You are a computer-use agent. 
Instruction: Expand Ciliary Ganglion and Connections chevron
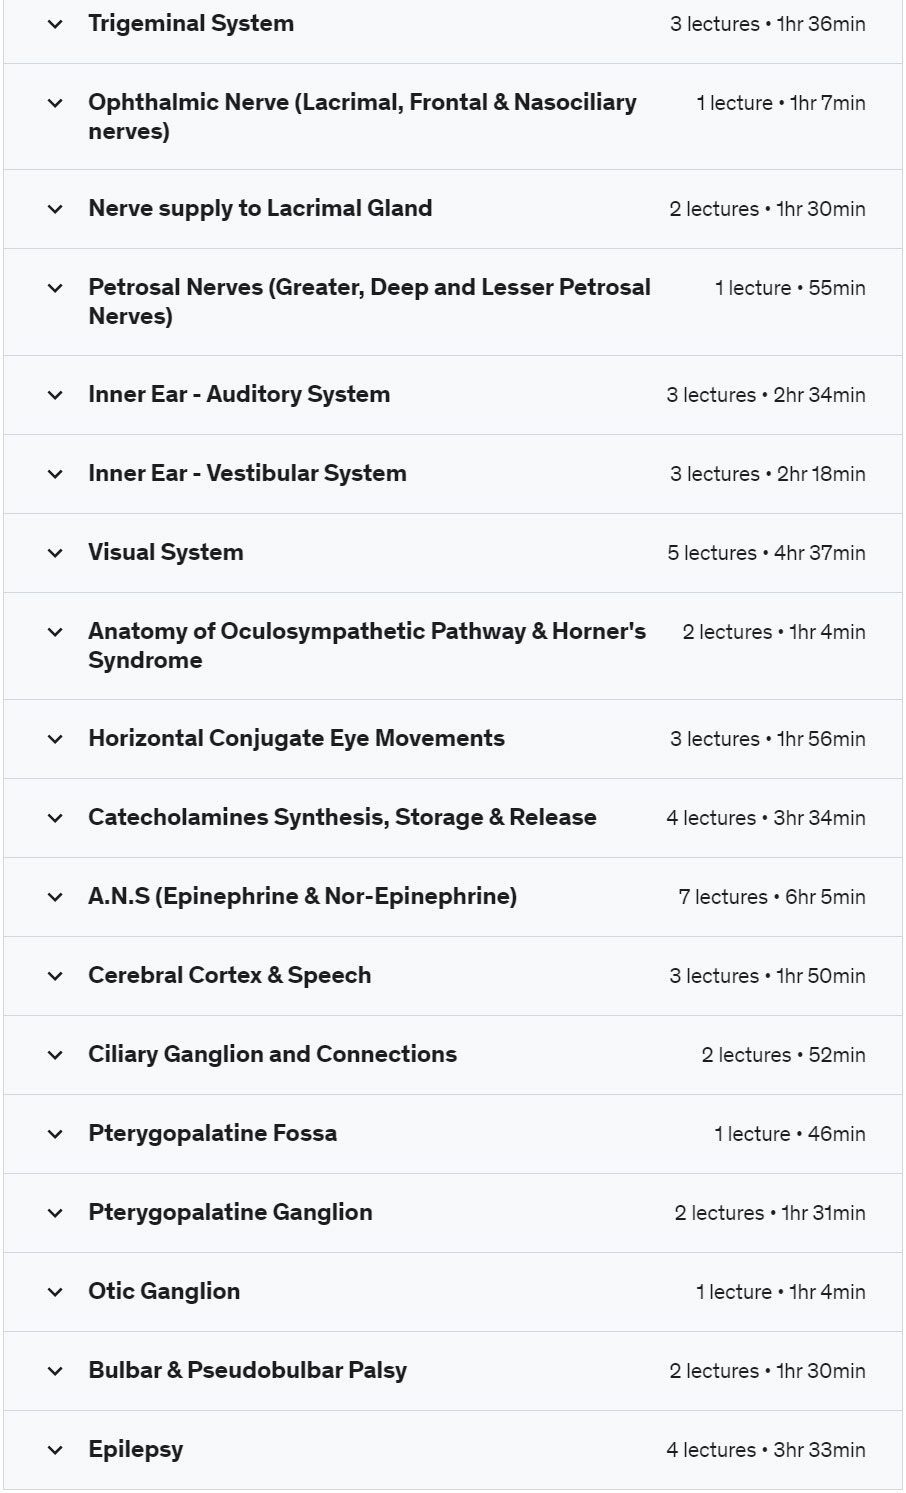(x=55, y=1055)
